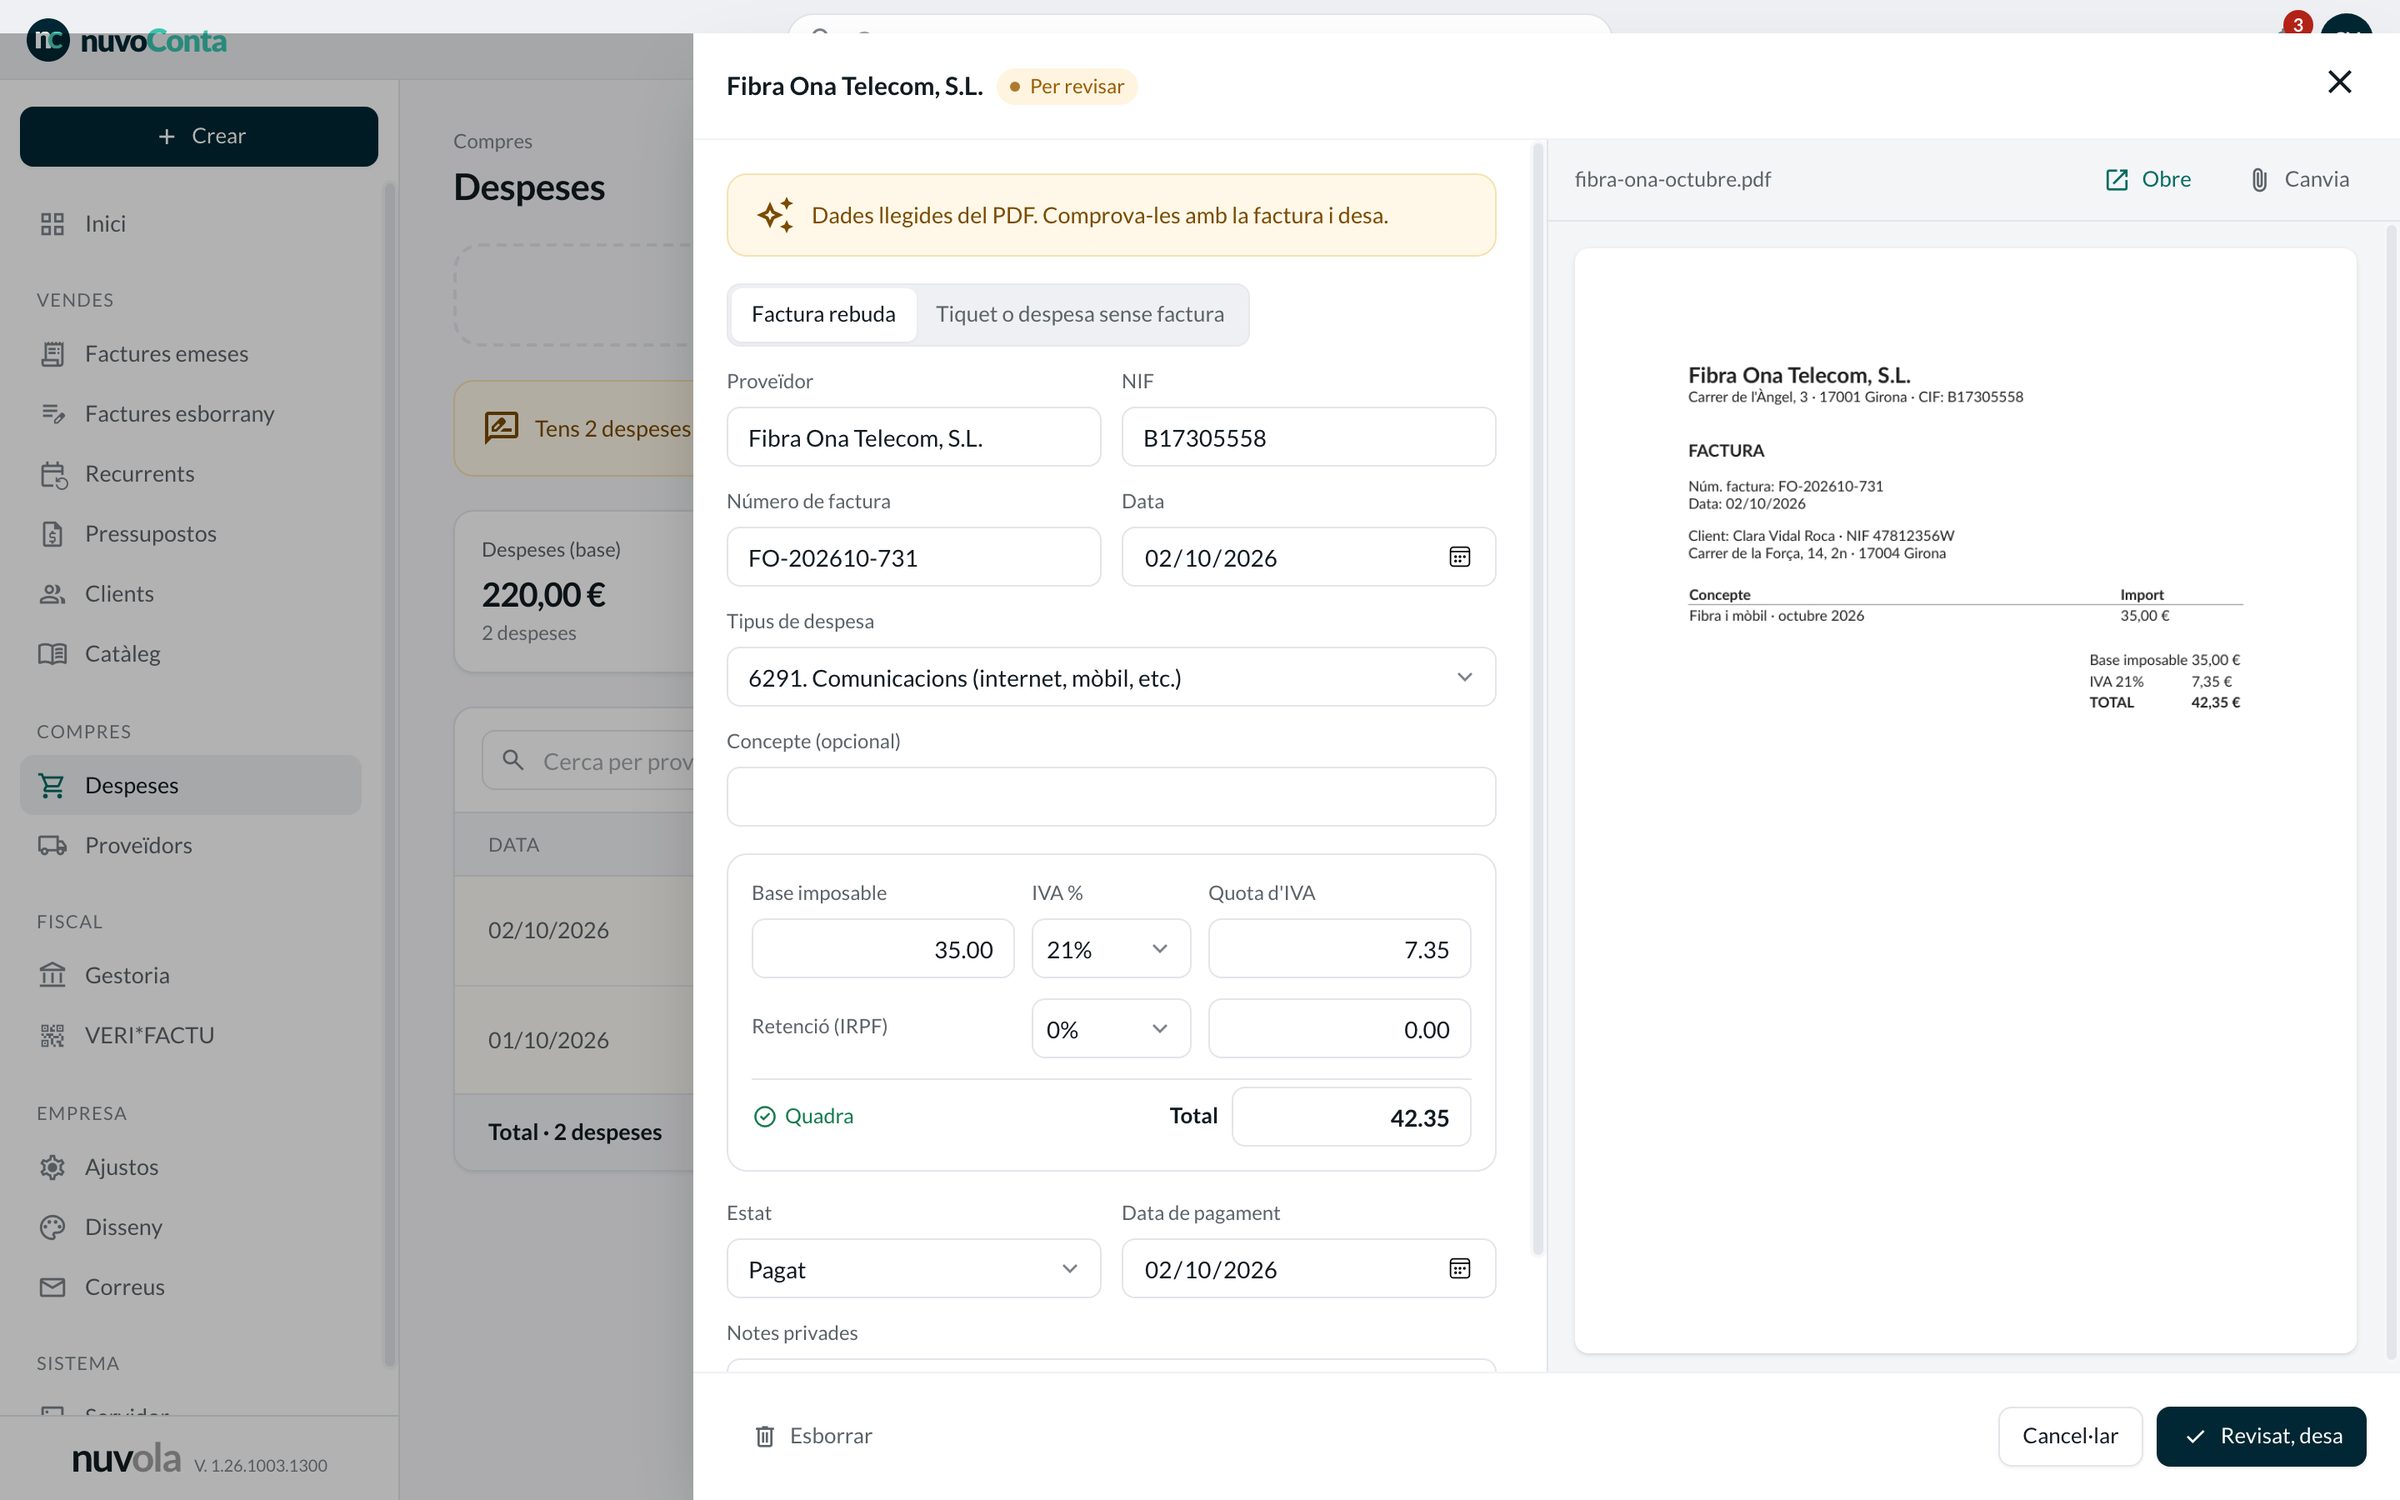
Task: Switch to Tiquet o despesa sense factura
Action: (x=1080, y=315)
